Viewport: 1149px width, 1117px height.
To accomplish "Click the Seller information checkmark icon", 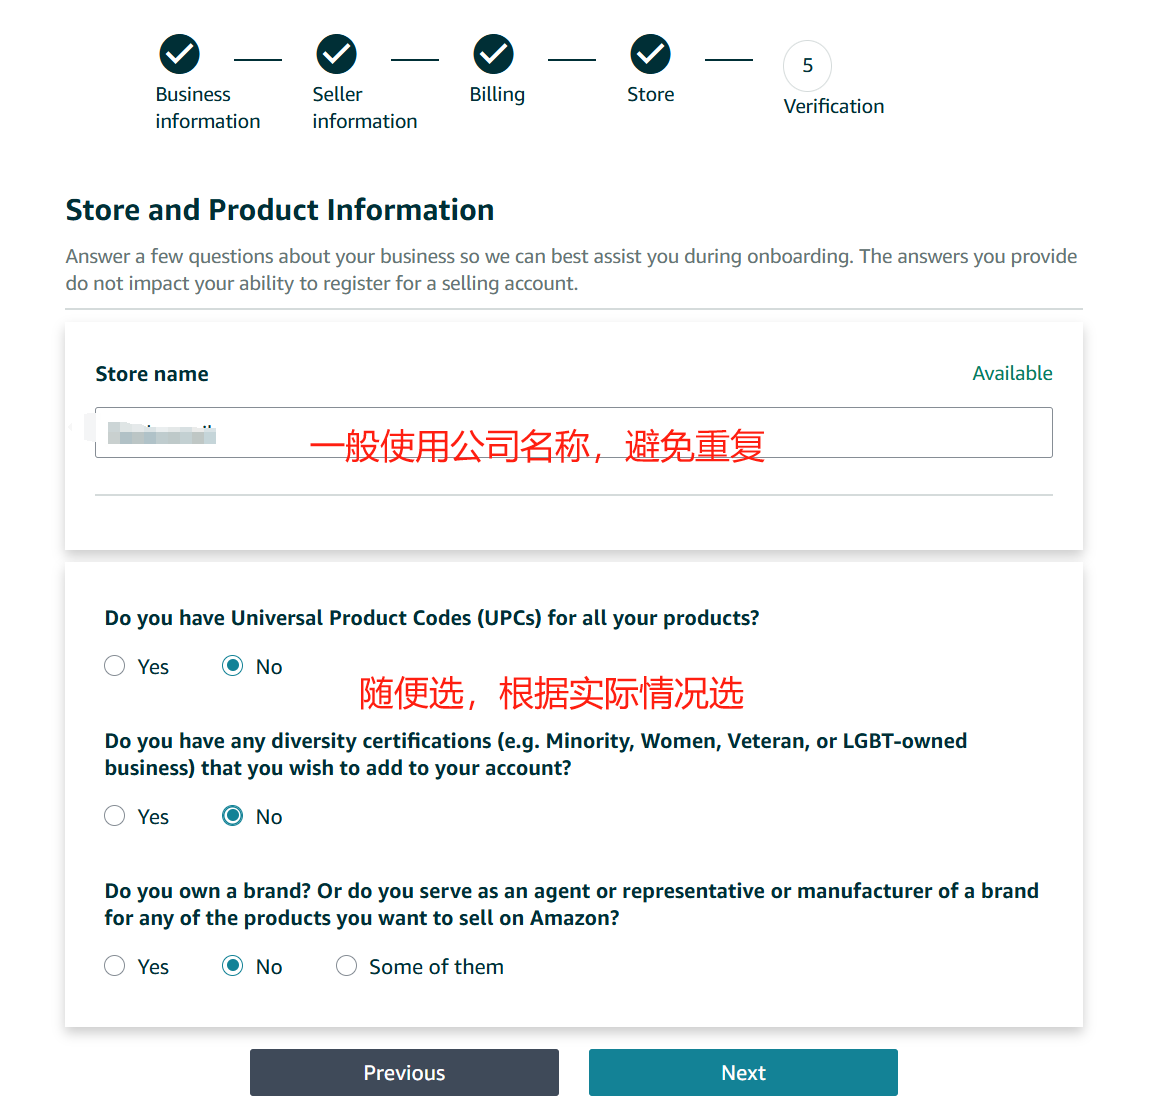I will 337,54.
